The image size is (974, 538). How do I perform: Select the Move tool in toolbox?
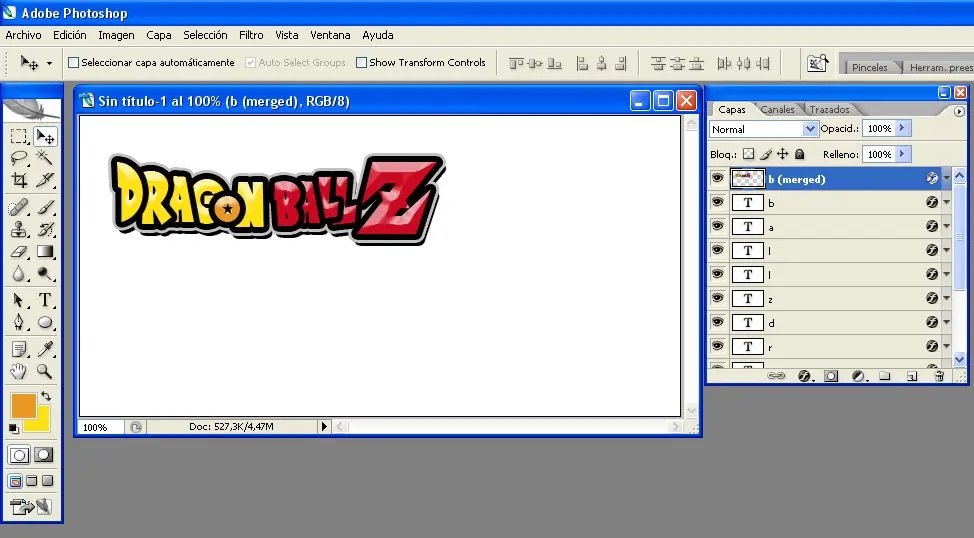[45, 135]
